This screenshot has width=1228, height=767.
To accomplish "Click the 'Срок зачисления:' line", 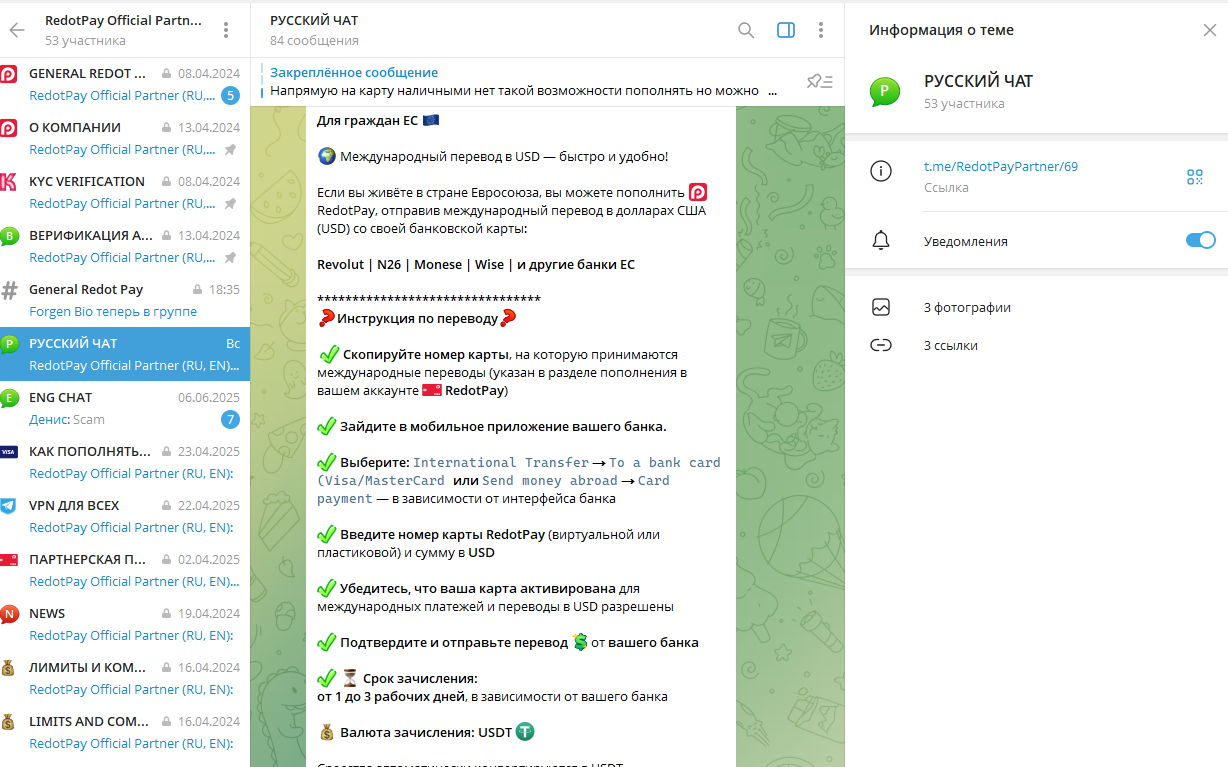I will [420, 678].
